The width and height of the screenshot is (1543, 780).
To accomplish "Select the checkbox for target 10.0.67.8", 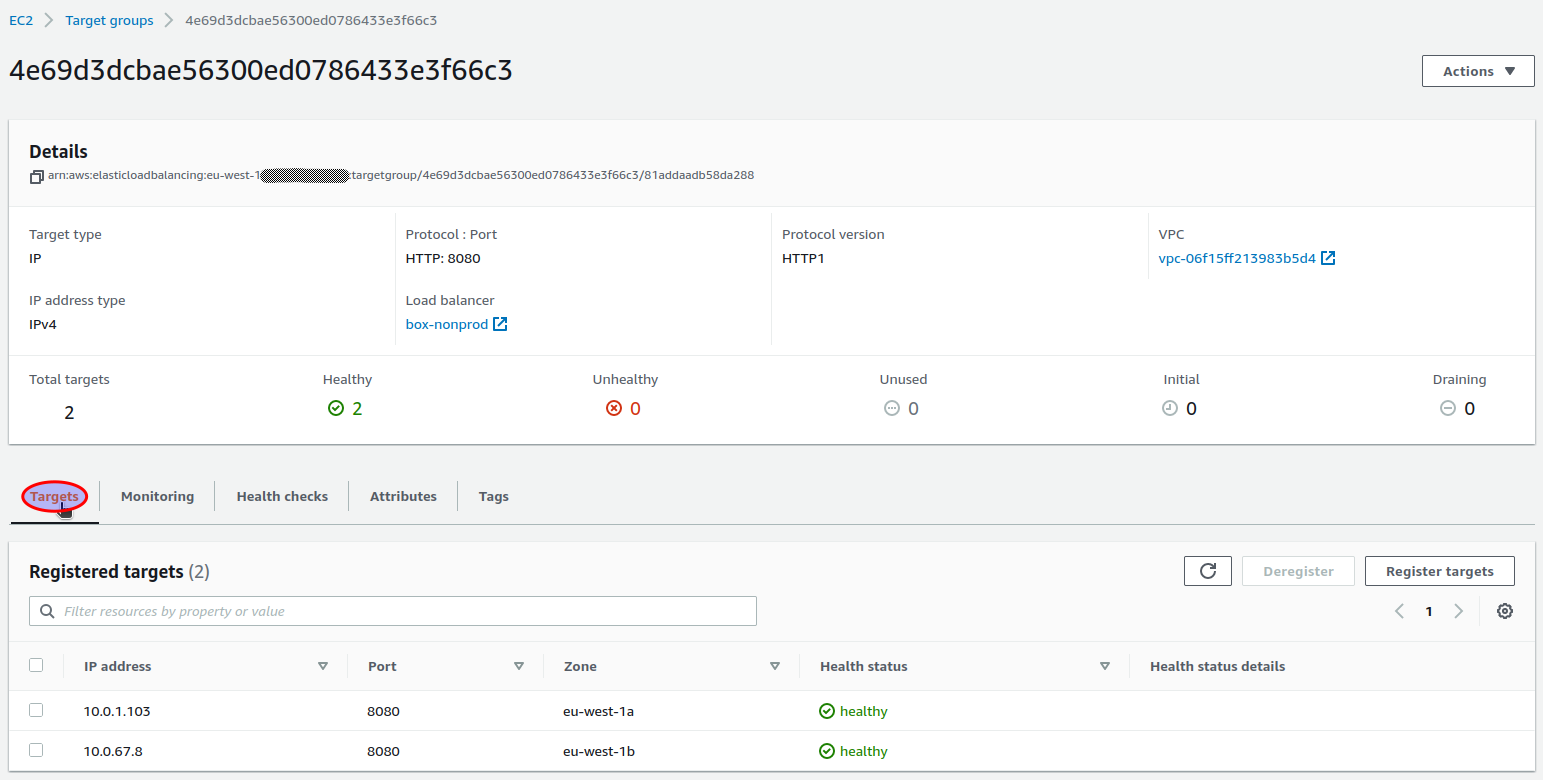I will [x=36, y=750].
